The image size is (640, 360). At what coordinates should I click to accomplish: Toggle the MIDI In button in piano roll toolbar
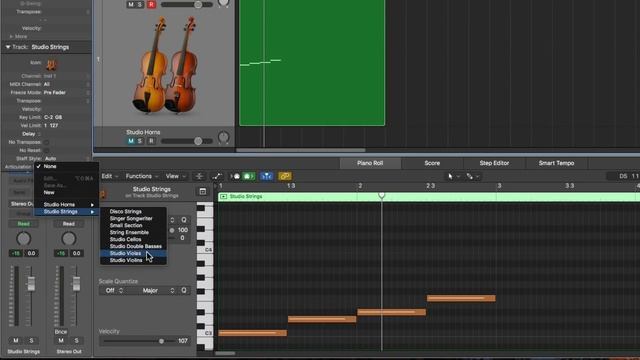click(236, 176)
